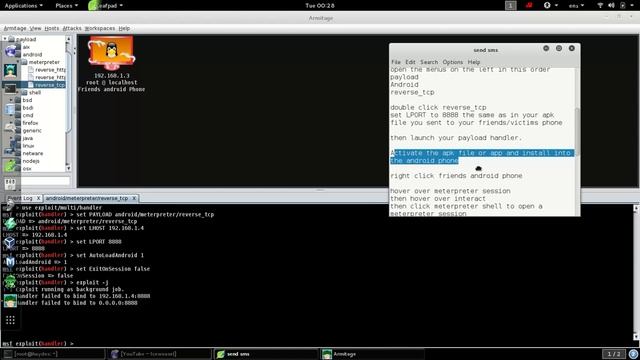The width and height of the screenshot is (640, 360).
Task: Select the shell folder in tree
Action: (x=35, y=93)
